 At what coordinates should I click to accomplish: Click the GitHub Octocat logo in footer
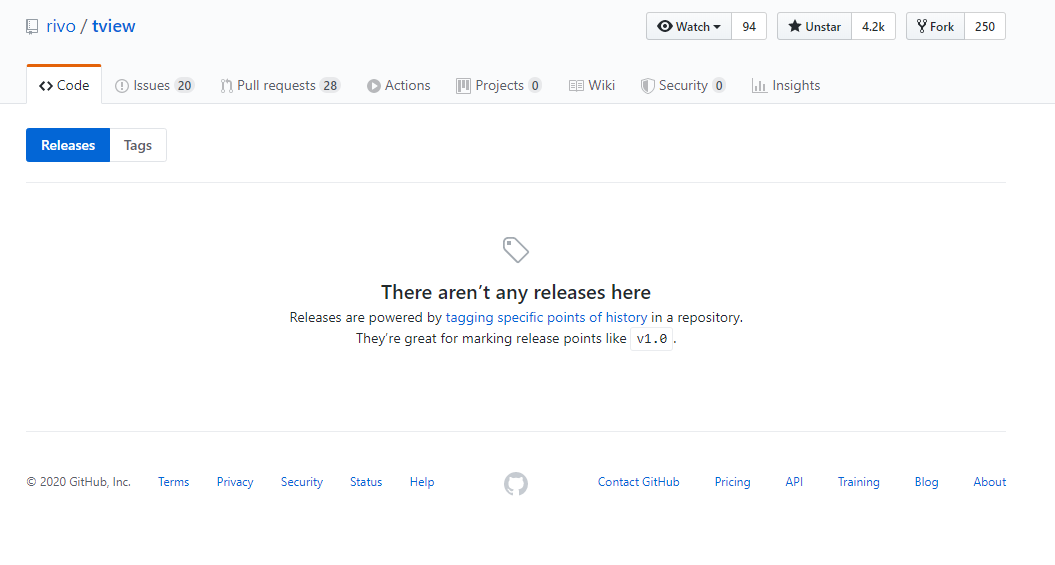point(516,484)
